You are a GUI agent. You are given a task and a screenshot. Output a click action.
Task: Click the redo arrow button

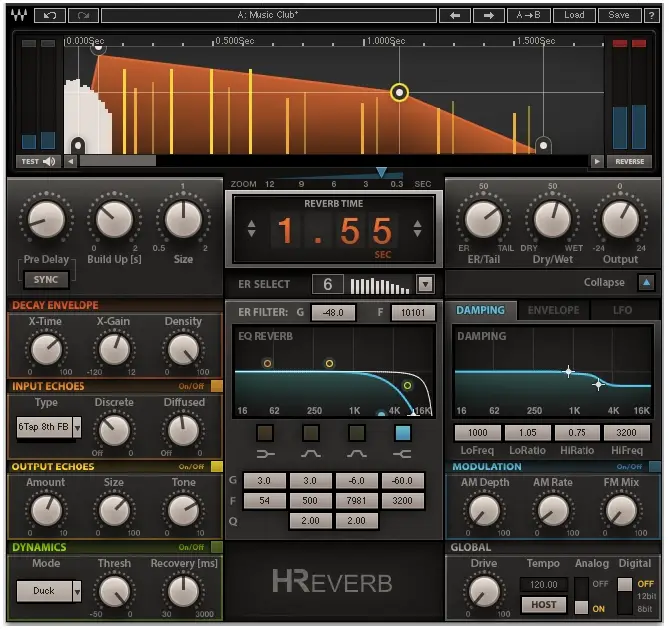84,15
